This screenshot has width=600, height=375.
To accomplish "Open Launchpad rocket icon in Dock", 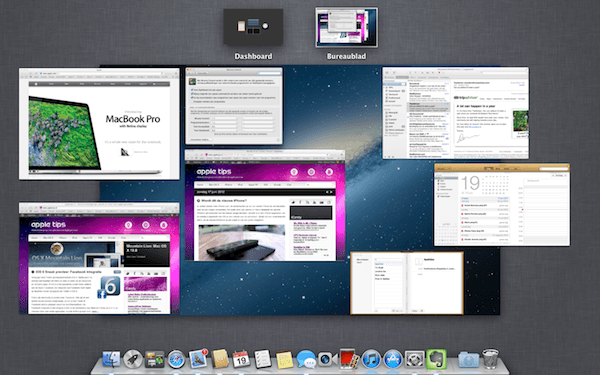I will [133, 360].
